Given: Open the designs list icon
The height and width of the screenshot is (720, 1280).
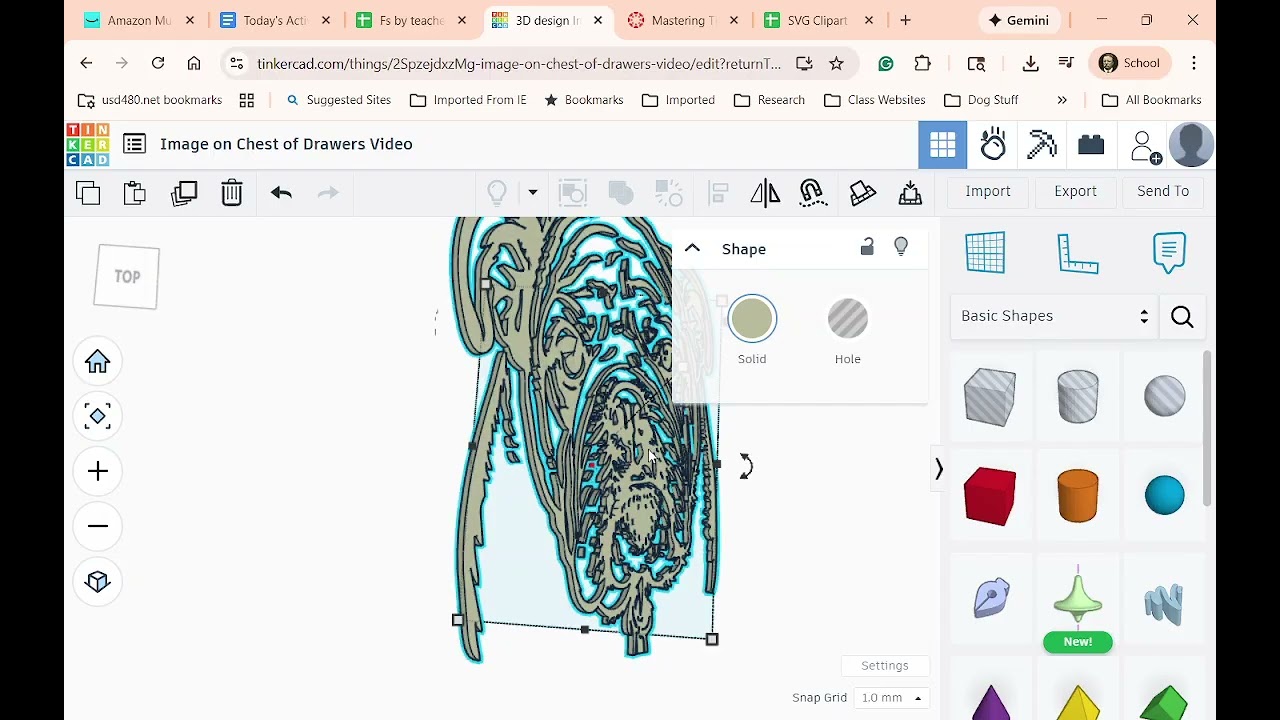Looking at the screenshot, I should tap(135, 144).
